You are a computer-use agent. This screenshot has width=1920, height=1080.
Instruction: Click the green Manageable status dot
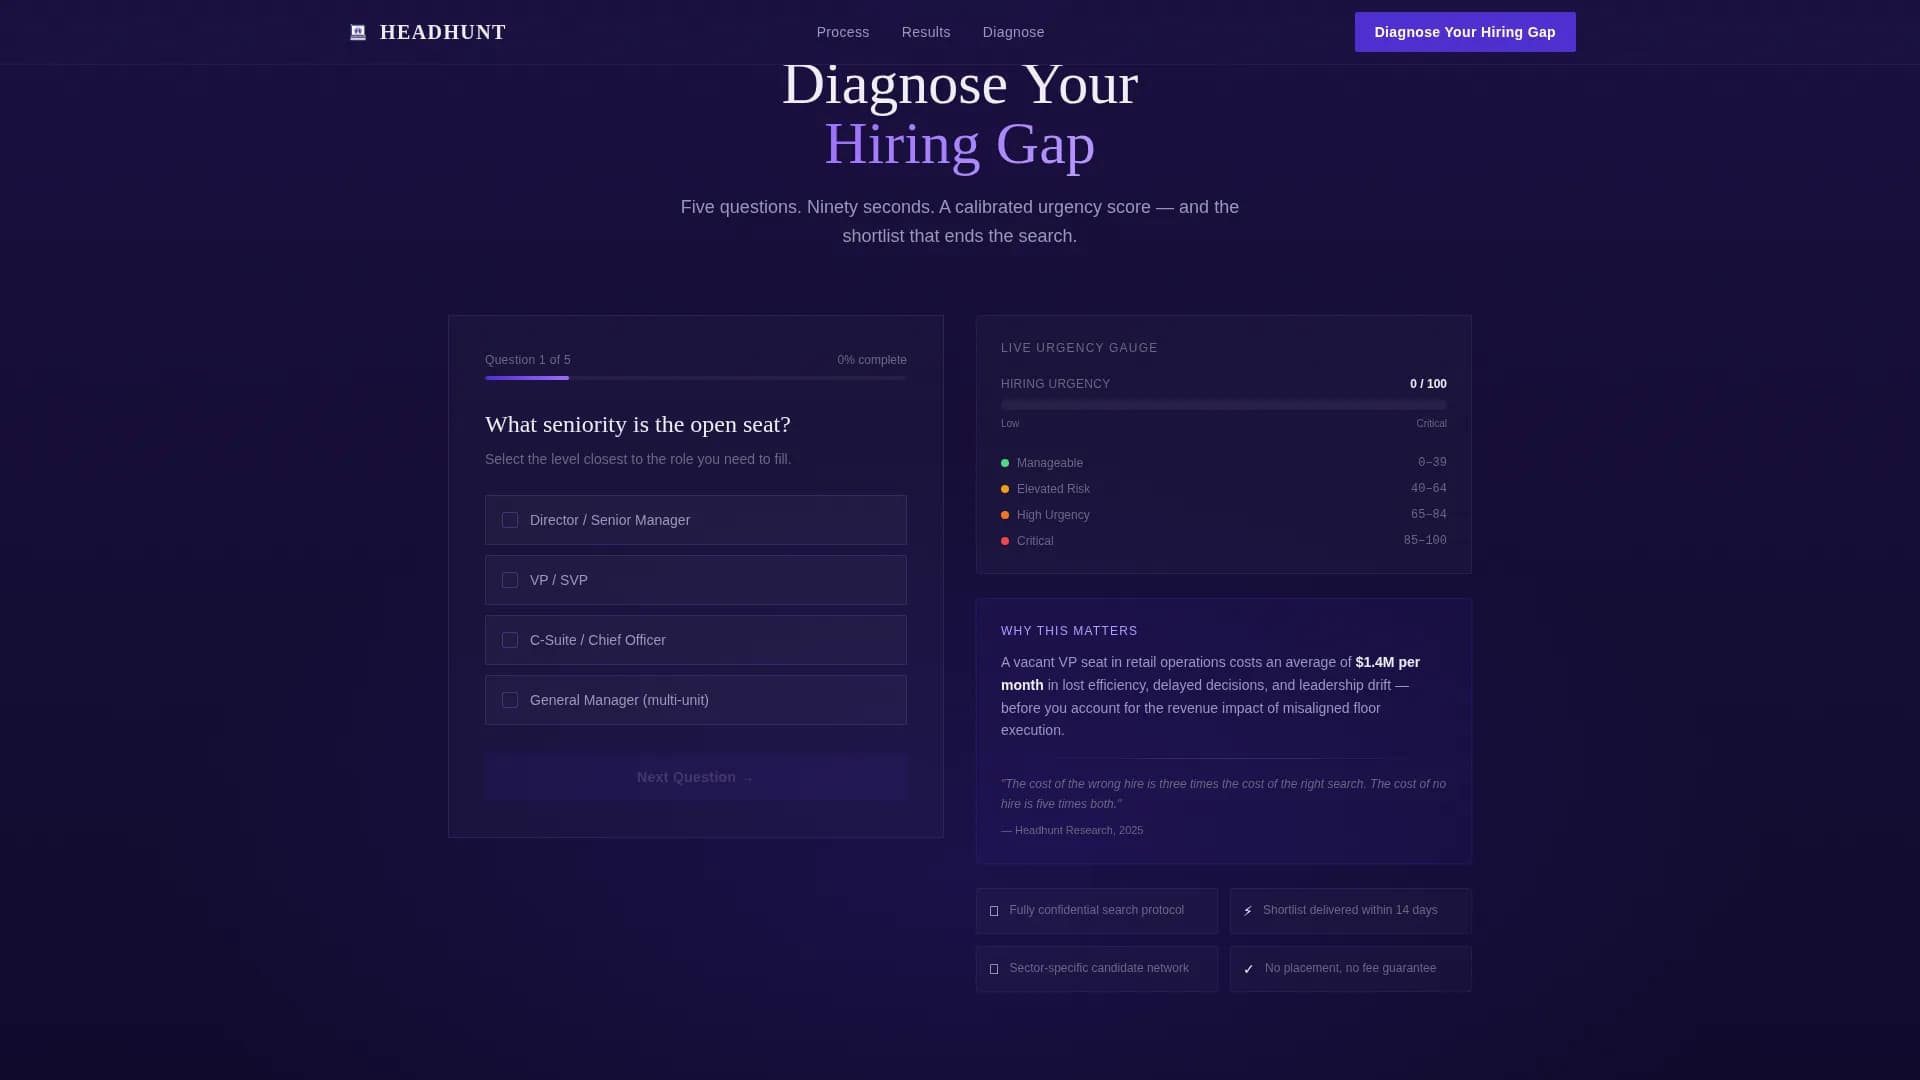[x=1005, y=463]
